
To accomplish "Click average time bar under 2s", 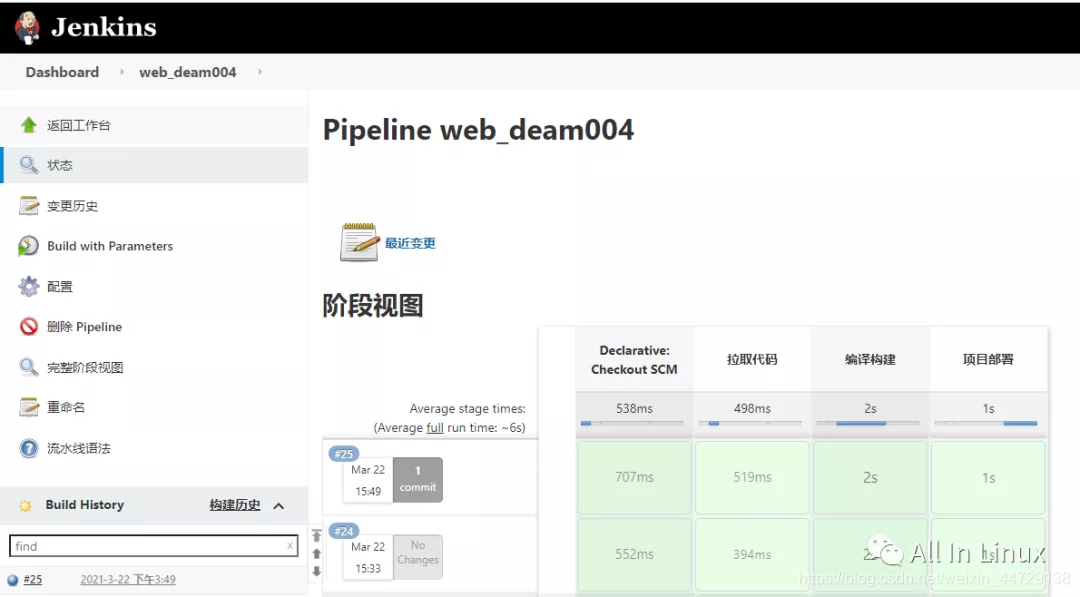I will coord(868,423).
